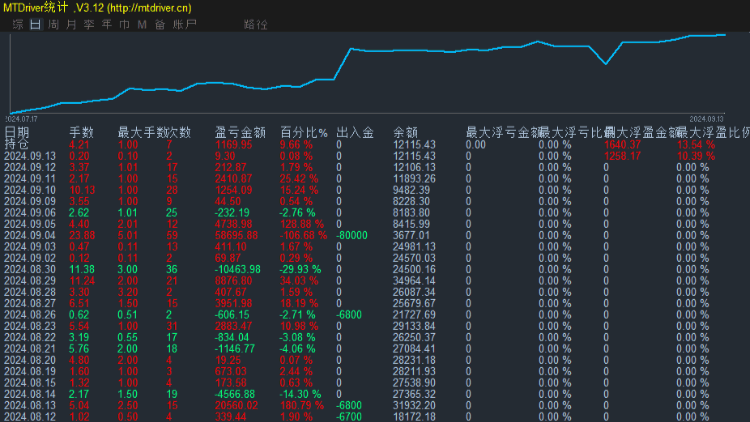
Task: Click the 余额 balance column header
Action: click(405, 132)
